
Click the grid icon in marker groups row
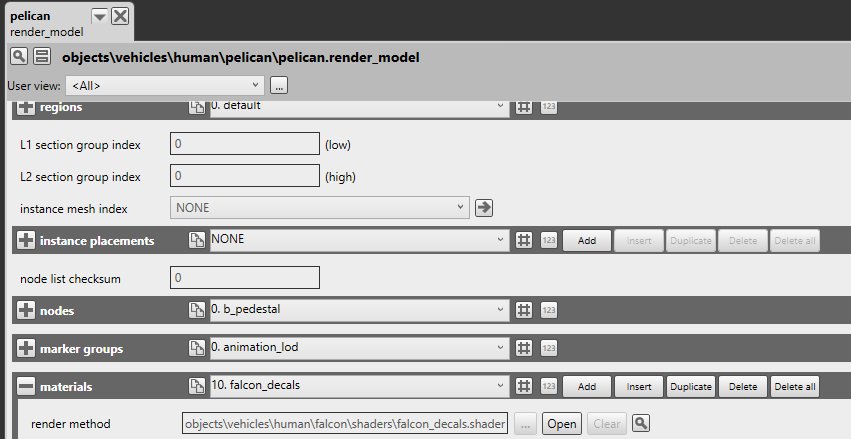[523, 348]
